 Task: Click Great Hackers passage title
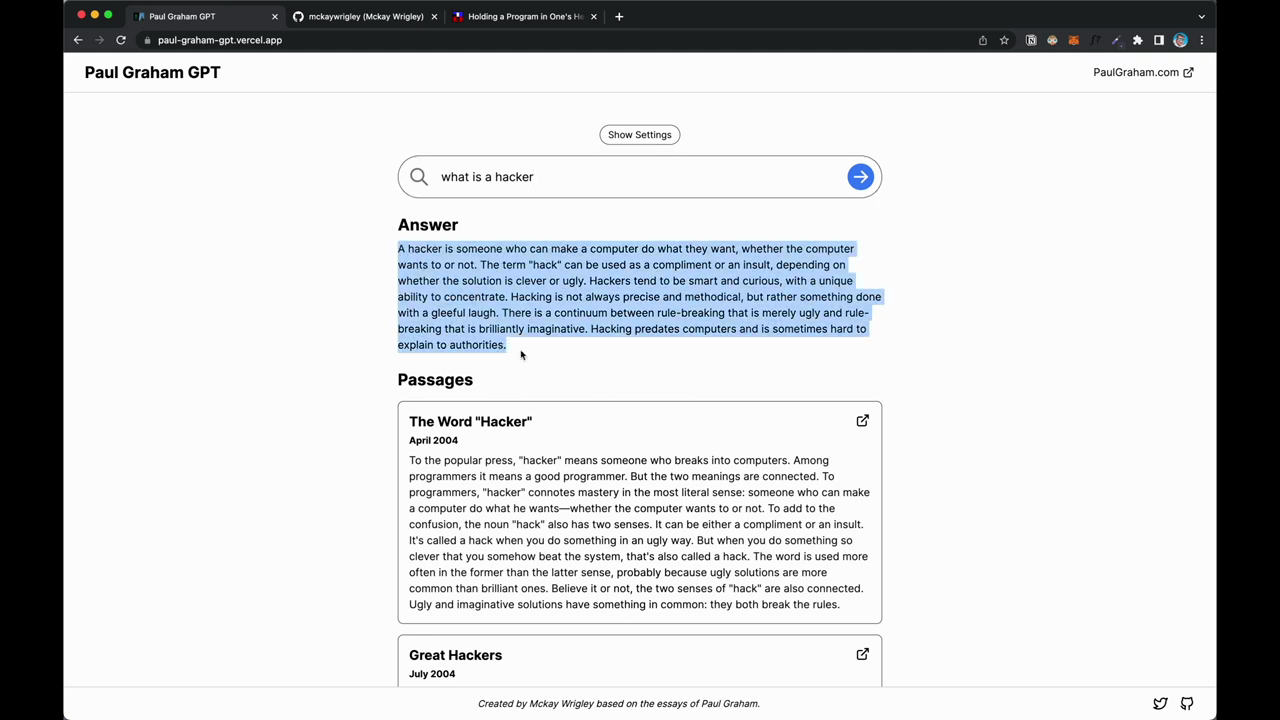coord(455,655)
